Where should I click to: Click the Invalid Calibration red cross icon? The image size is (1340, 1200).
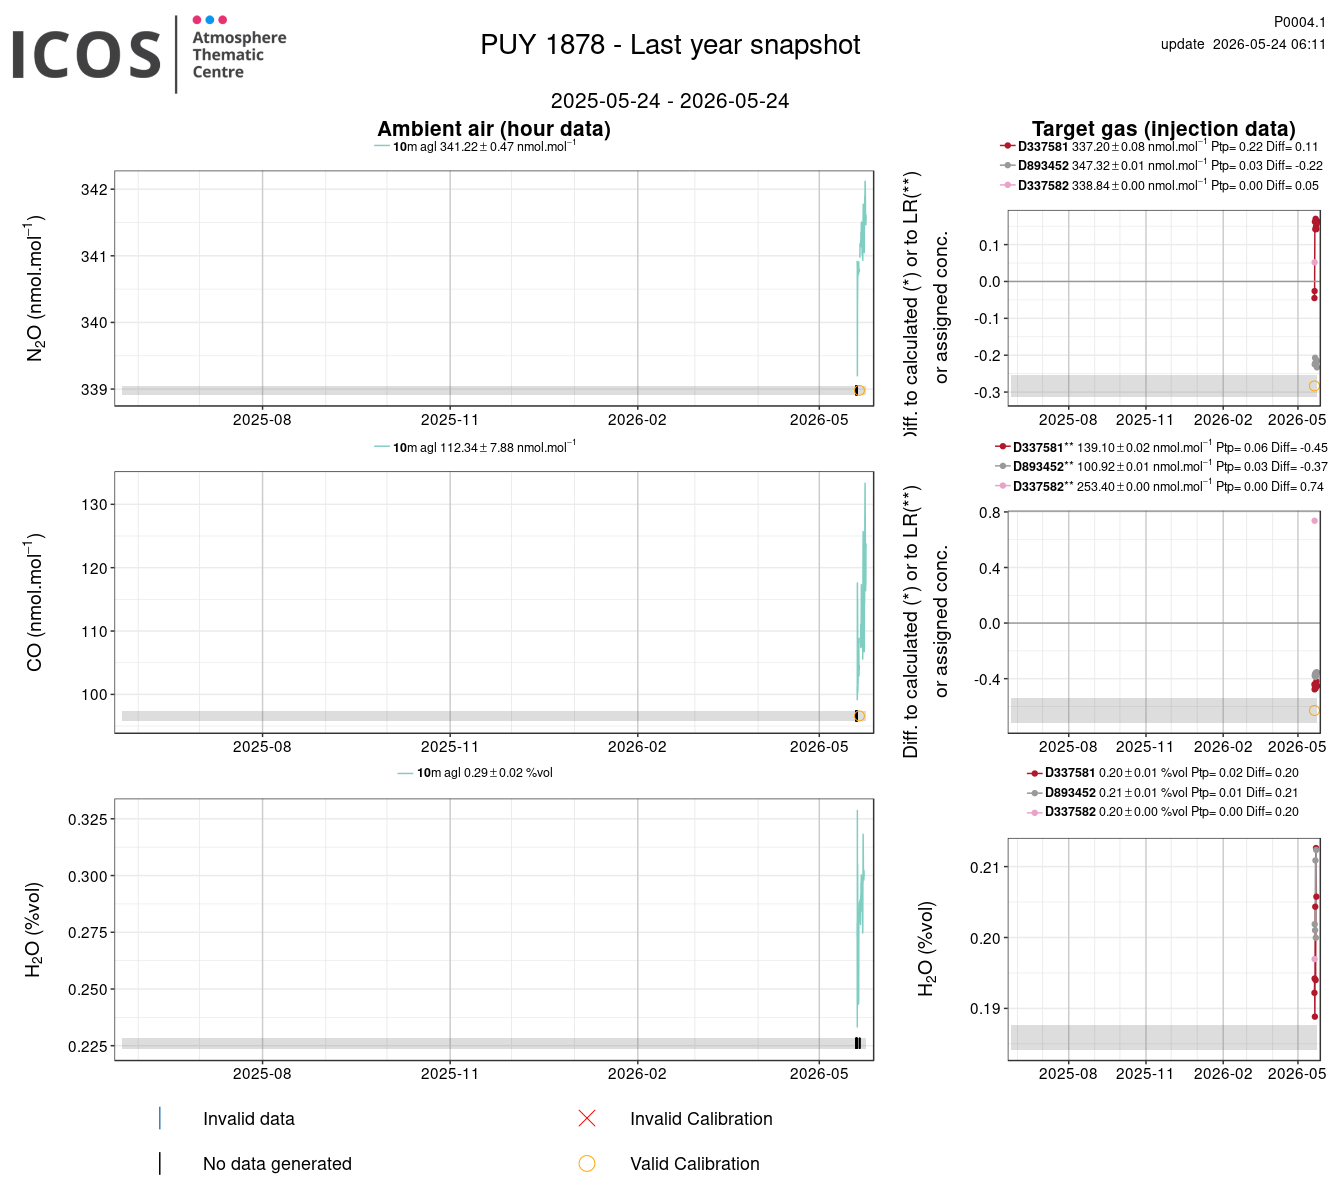tap(587, 1118)
